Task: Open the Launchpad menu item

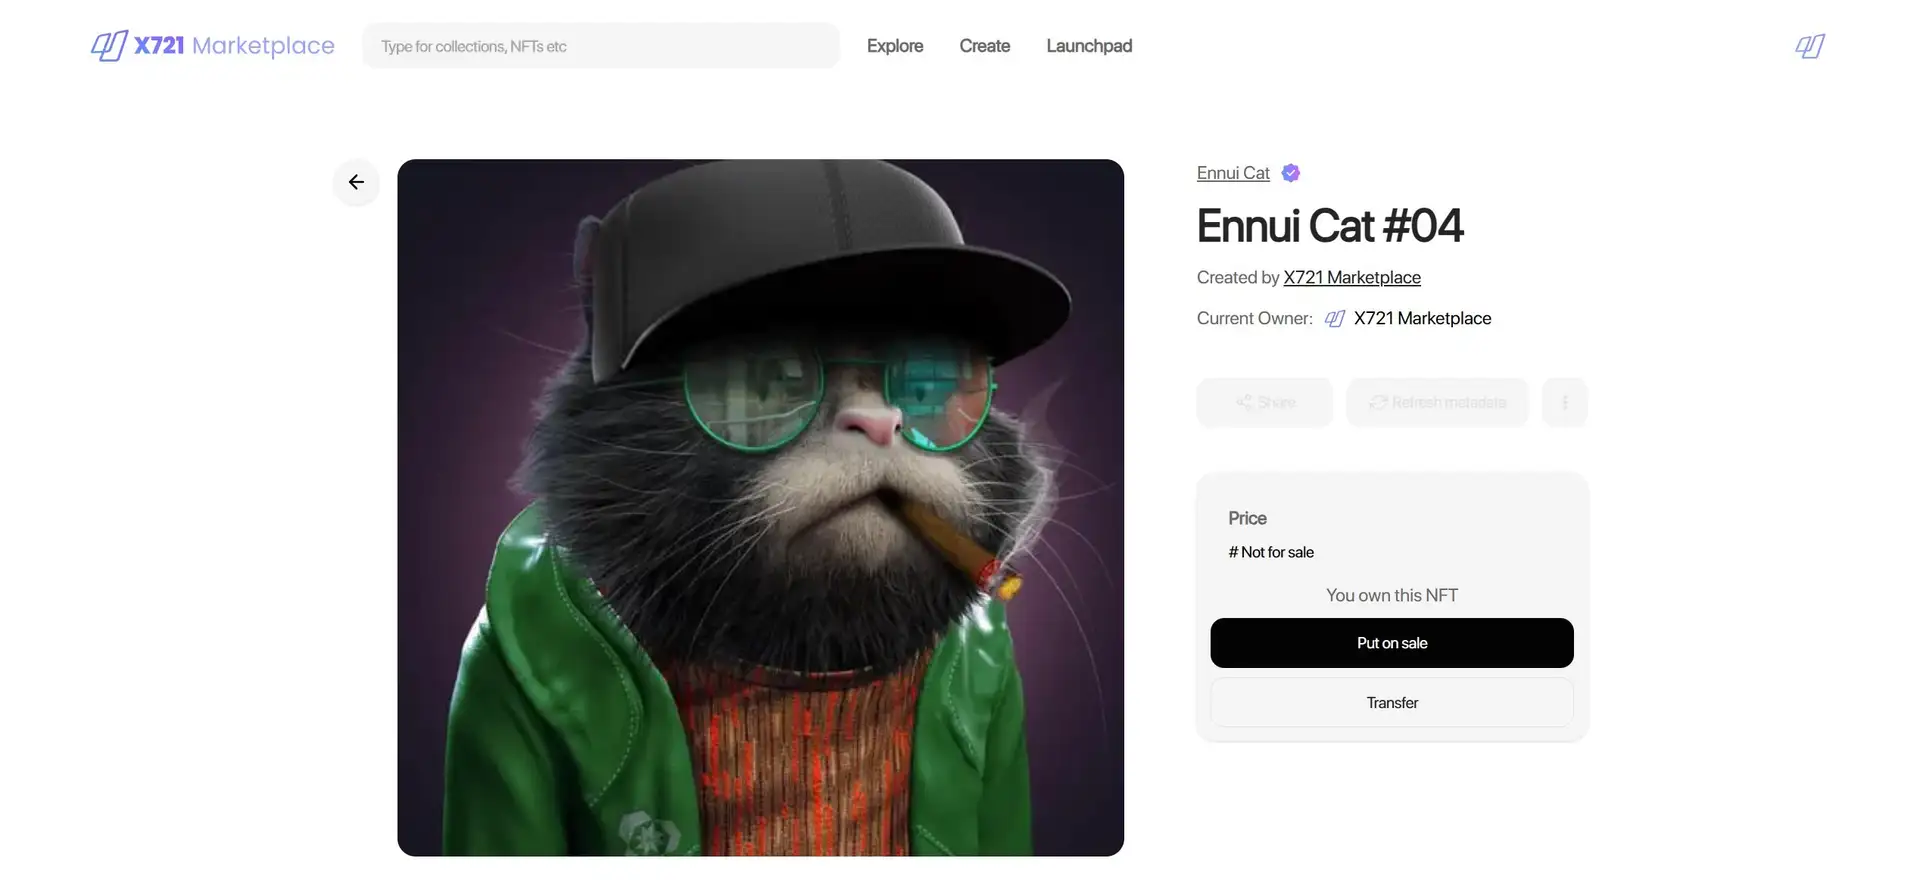Action: pos(1089,46)
